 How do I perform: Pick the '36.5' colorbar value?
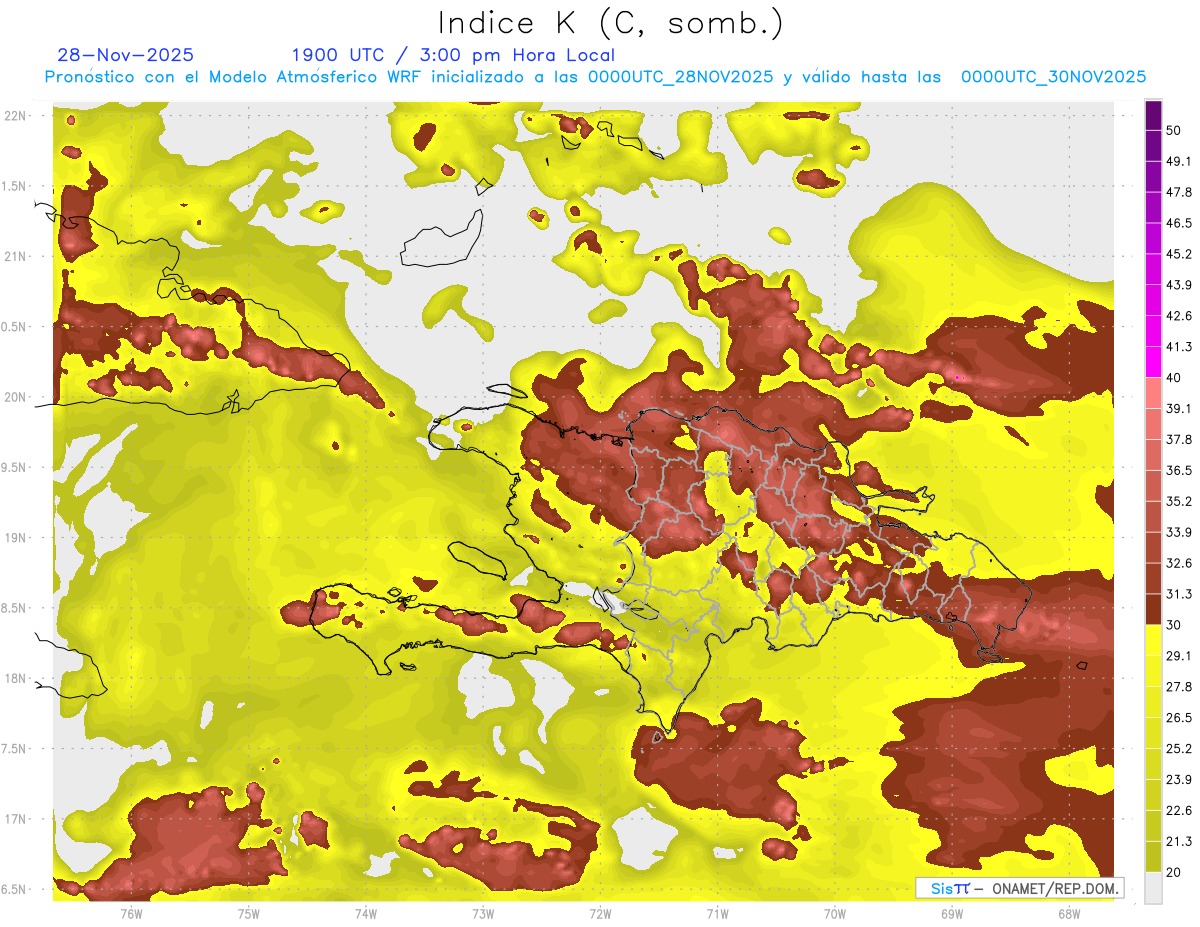pos(1179,470)
